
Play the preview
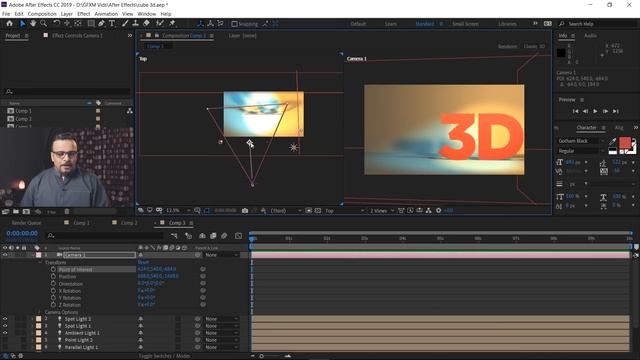(x=595, y=111)
